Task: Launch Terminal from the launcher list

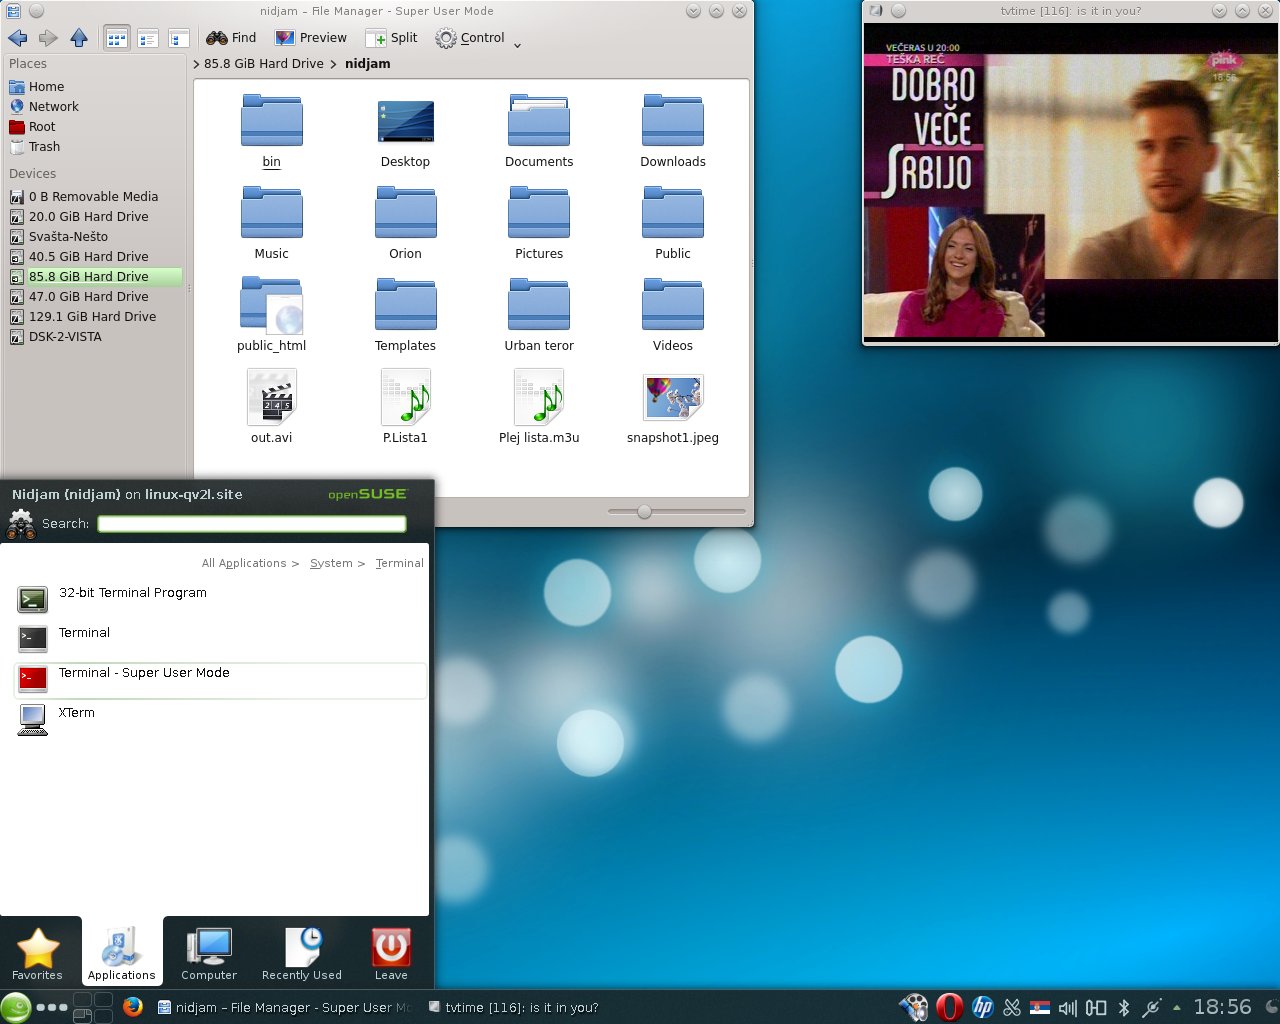Action: [x=220, y=640]
